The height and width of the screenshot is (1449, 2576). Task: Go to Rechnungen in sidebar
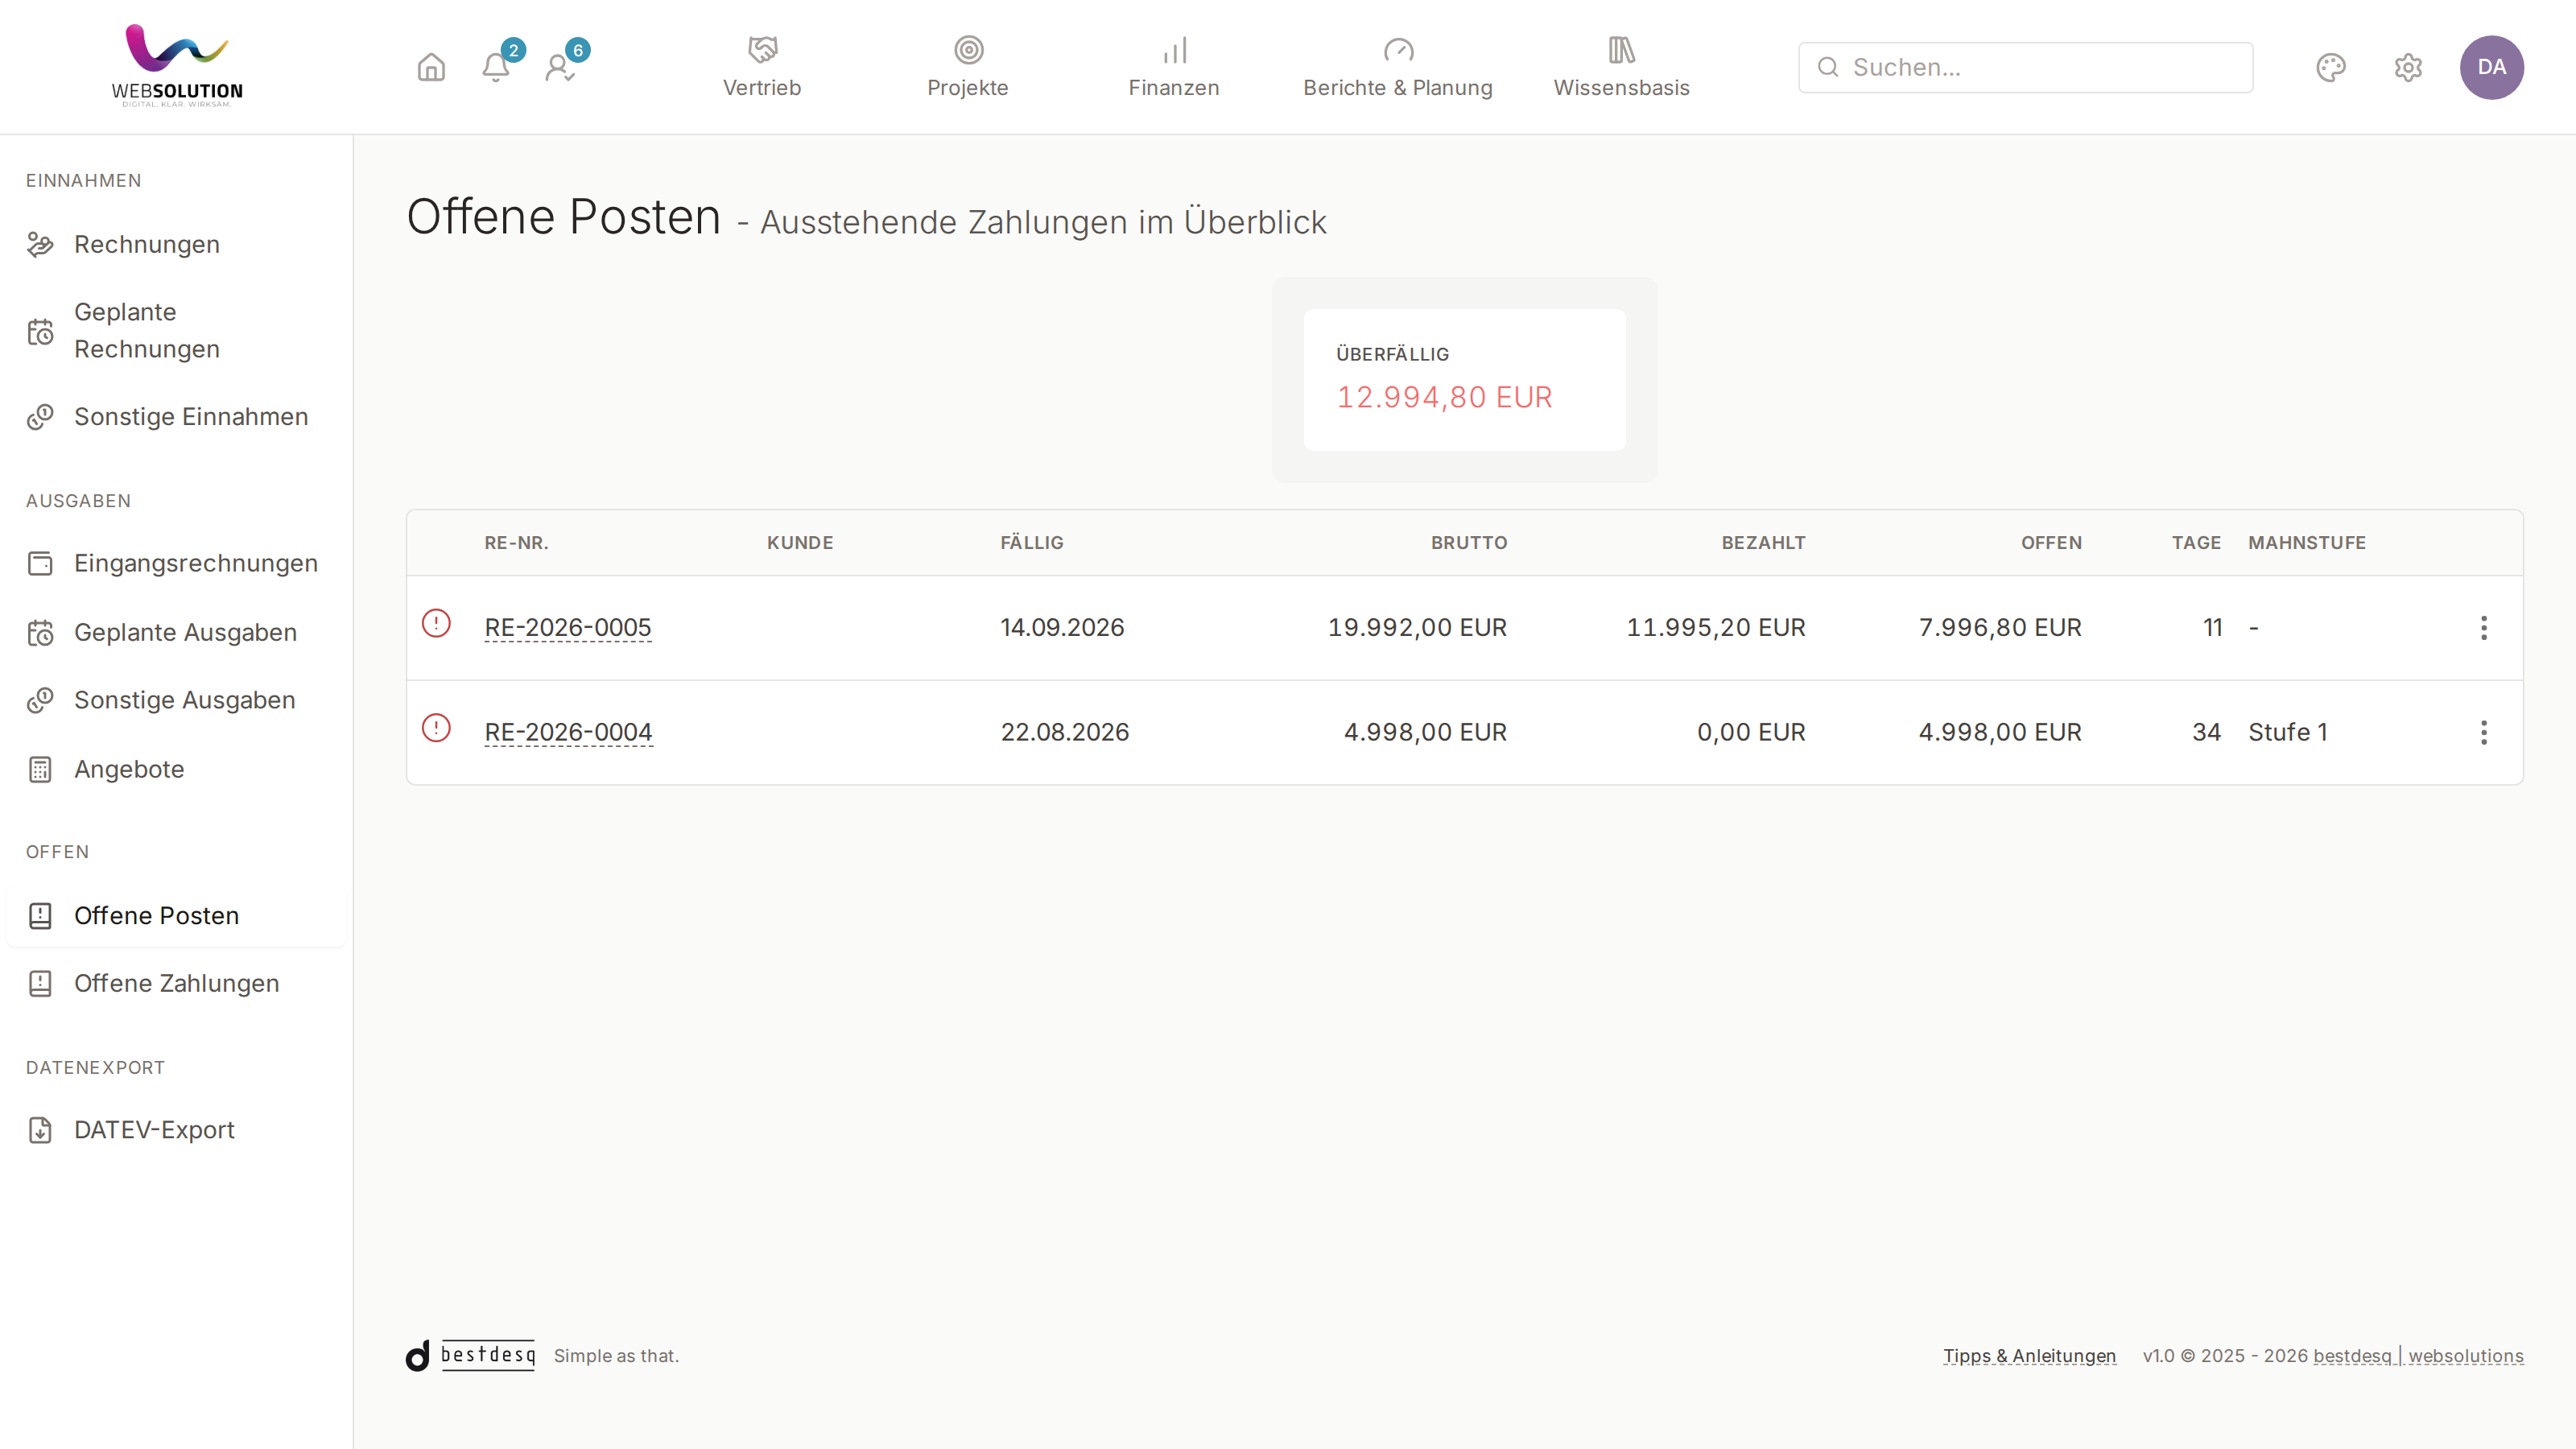(176, 244)
